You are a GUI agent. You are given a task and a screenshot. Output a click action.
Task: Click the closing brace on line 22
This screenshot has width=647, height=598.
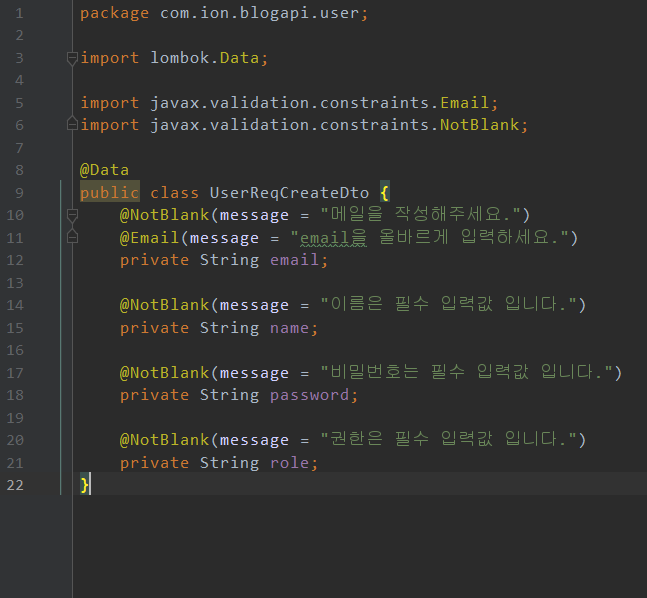pyautogui.click(x=84, y=485)
